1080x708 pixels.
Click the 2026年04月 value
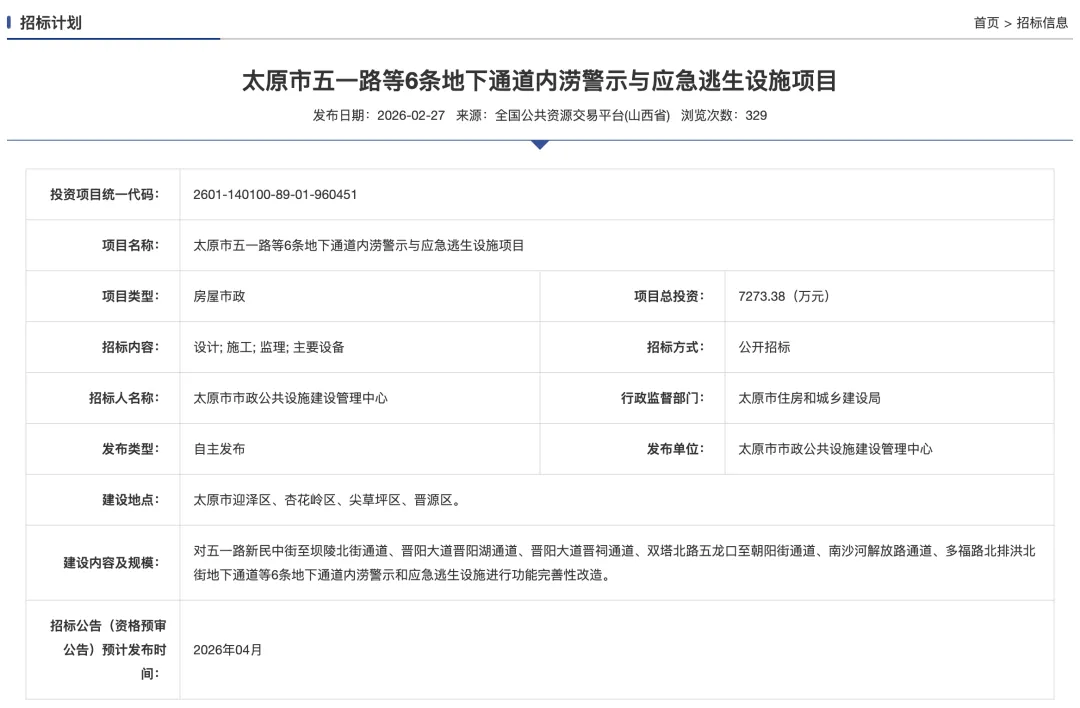coord(227,649)
